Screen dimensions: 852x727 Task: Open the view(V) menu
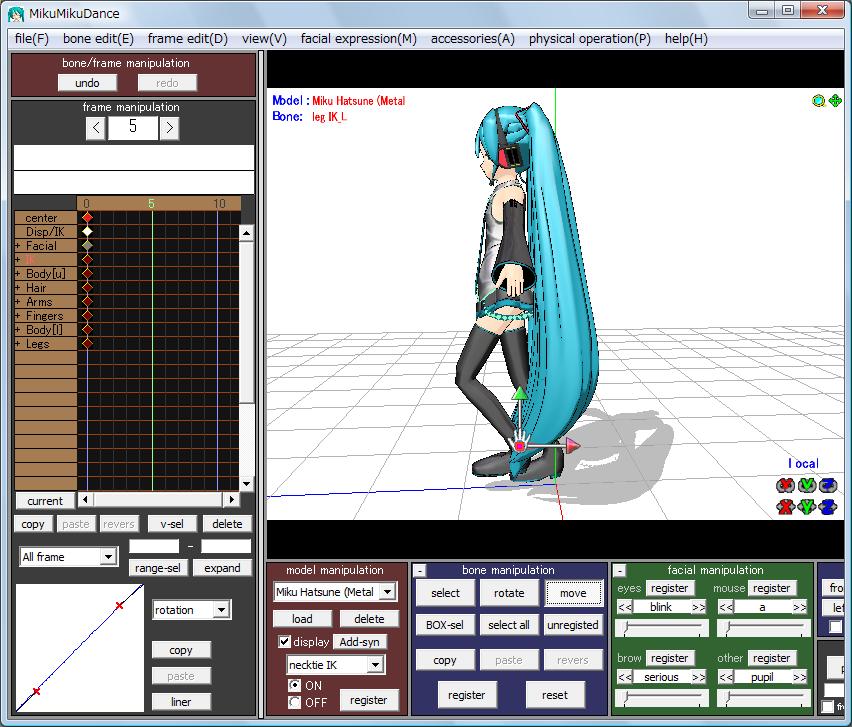pos(265,39)
